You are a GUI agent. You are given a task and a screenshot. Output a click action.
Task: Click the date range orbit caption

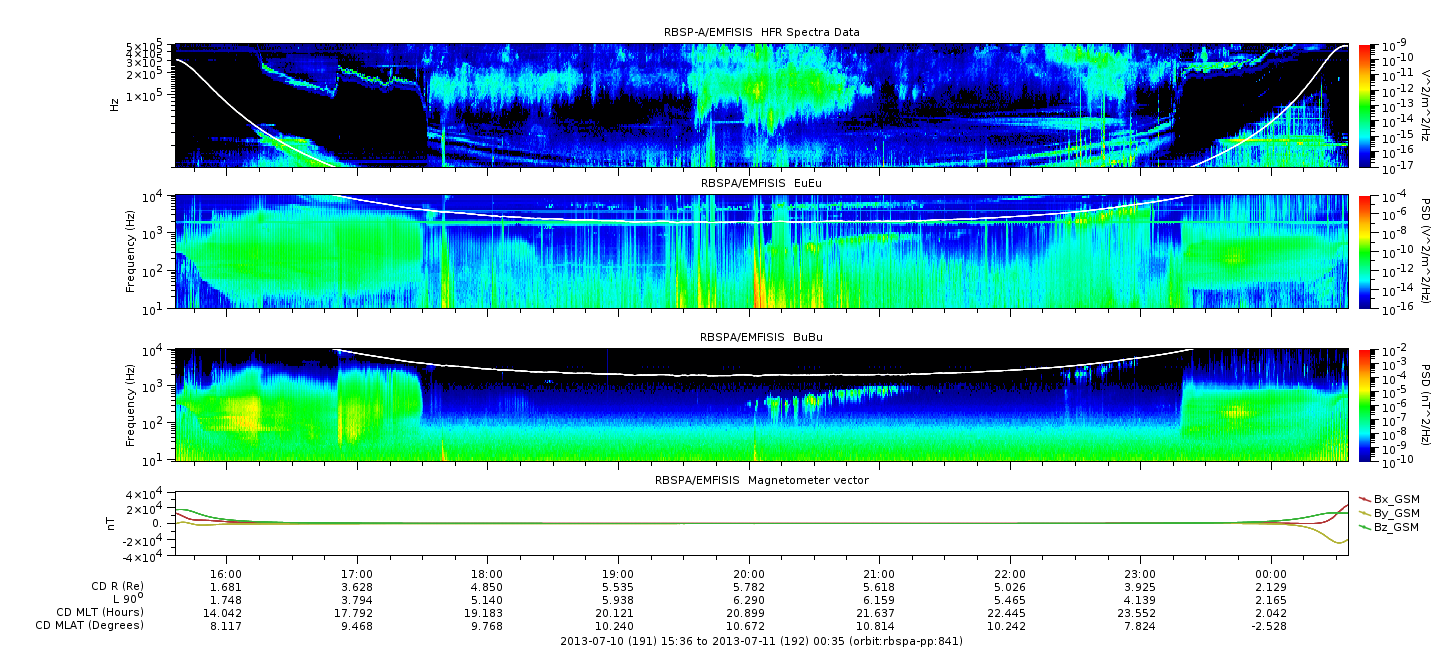pos(761,641)
